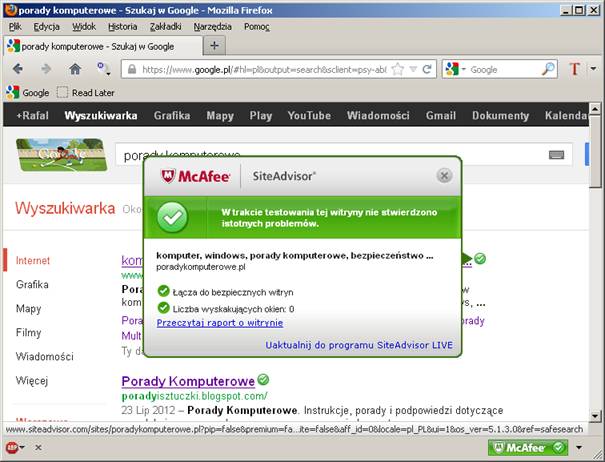
Task: Click the poradykomputerowe.pl domain text
Action: [x=201, y=267]
